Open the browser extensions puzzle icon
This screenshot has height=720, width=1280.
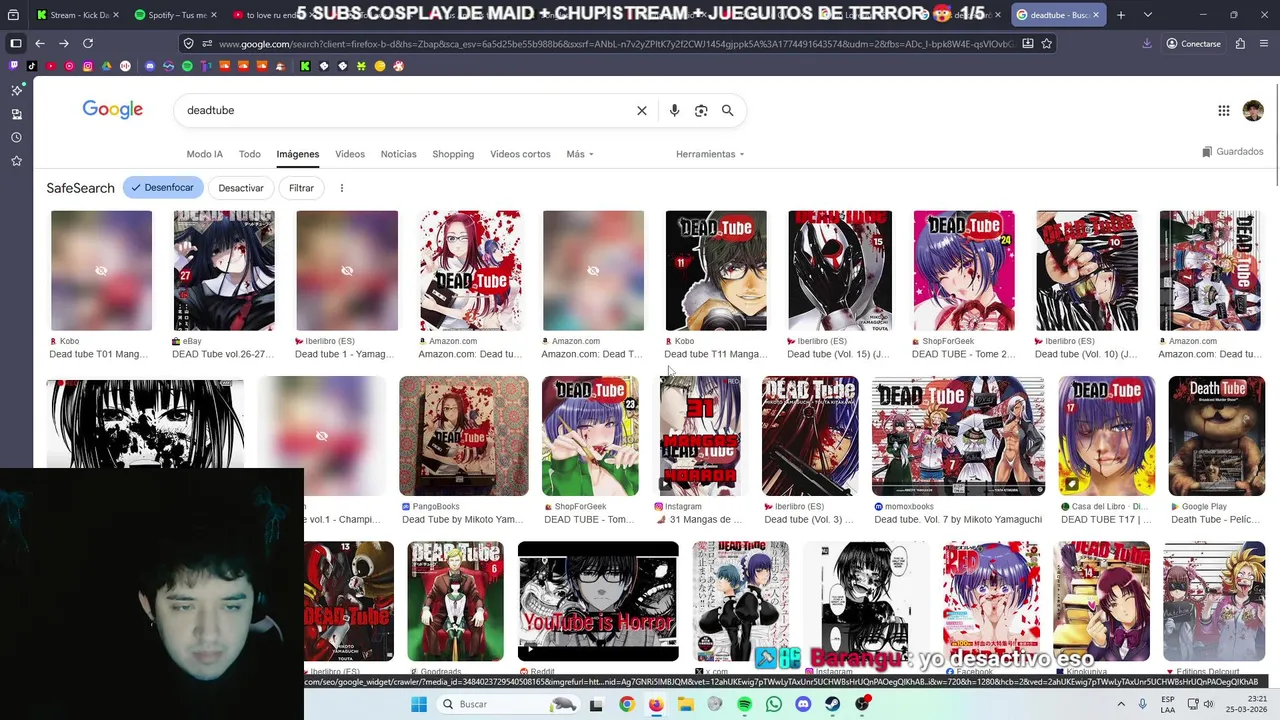click(x=1240, y=44)
